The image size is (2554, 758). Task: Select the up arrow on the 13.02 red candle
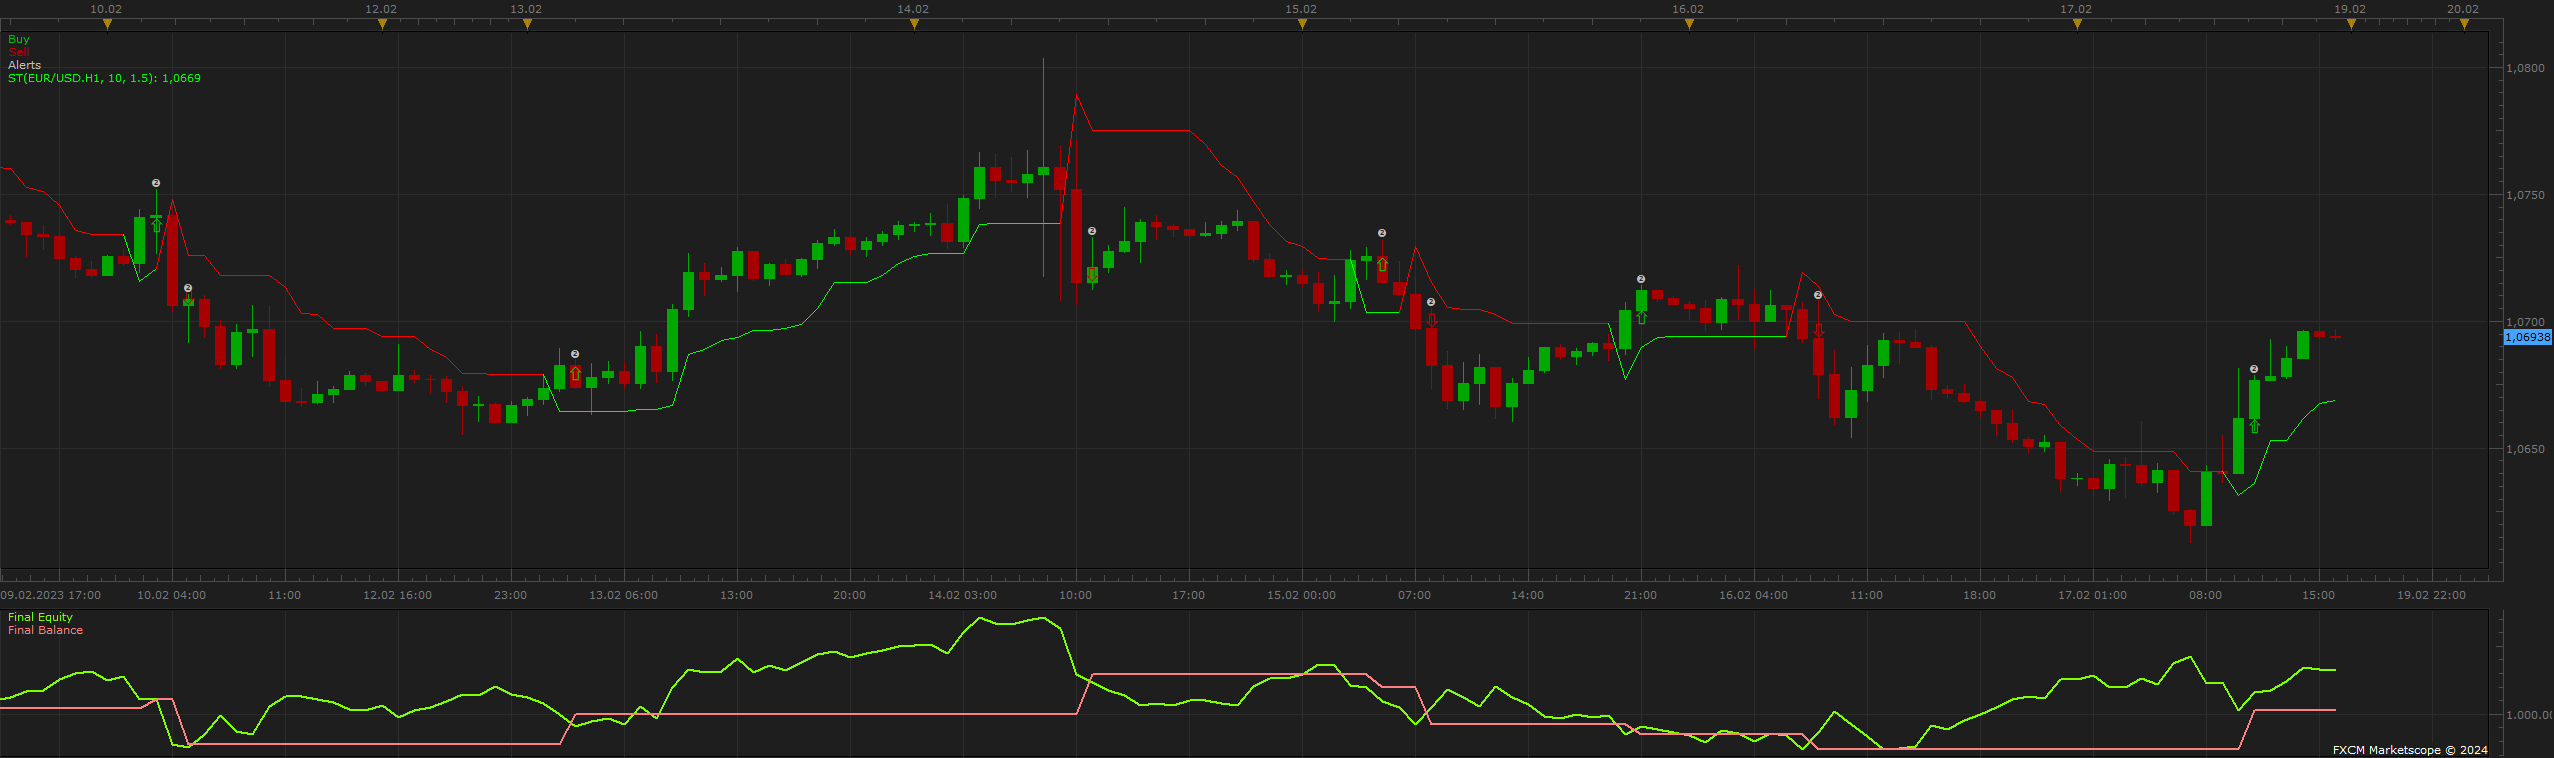pyautogui.click(x=575, y=374)
